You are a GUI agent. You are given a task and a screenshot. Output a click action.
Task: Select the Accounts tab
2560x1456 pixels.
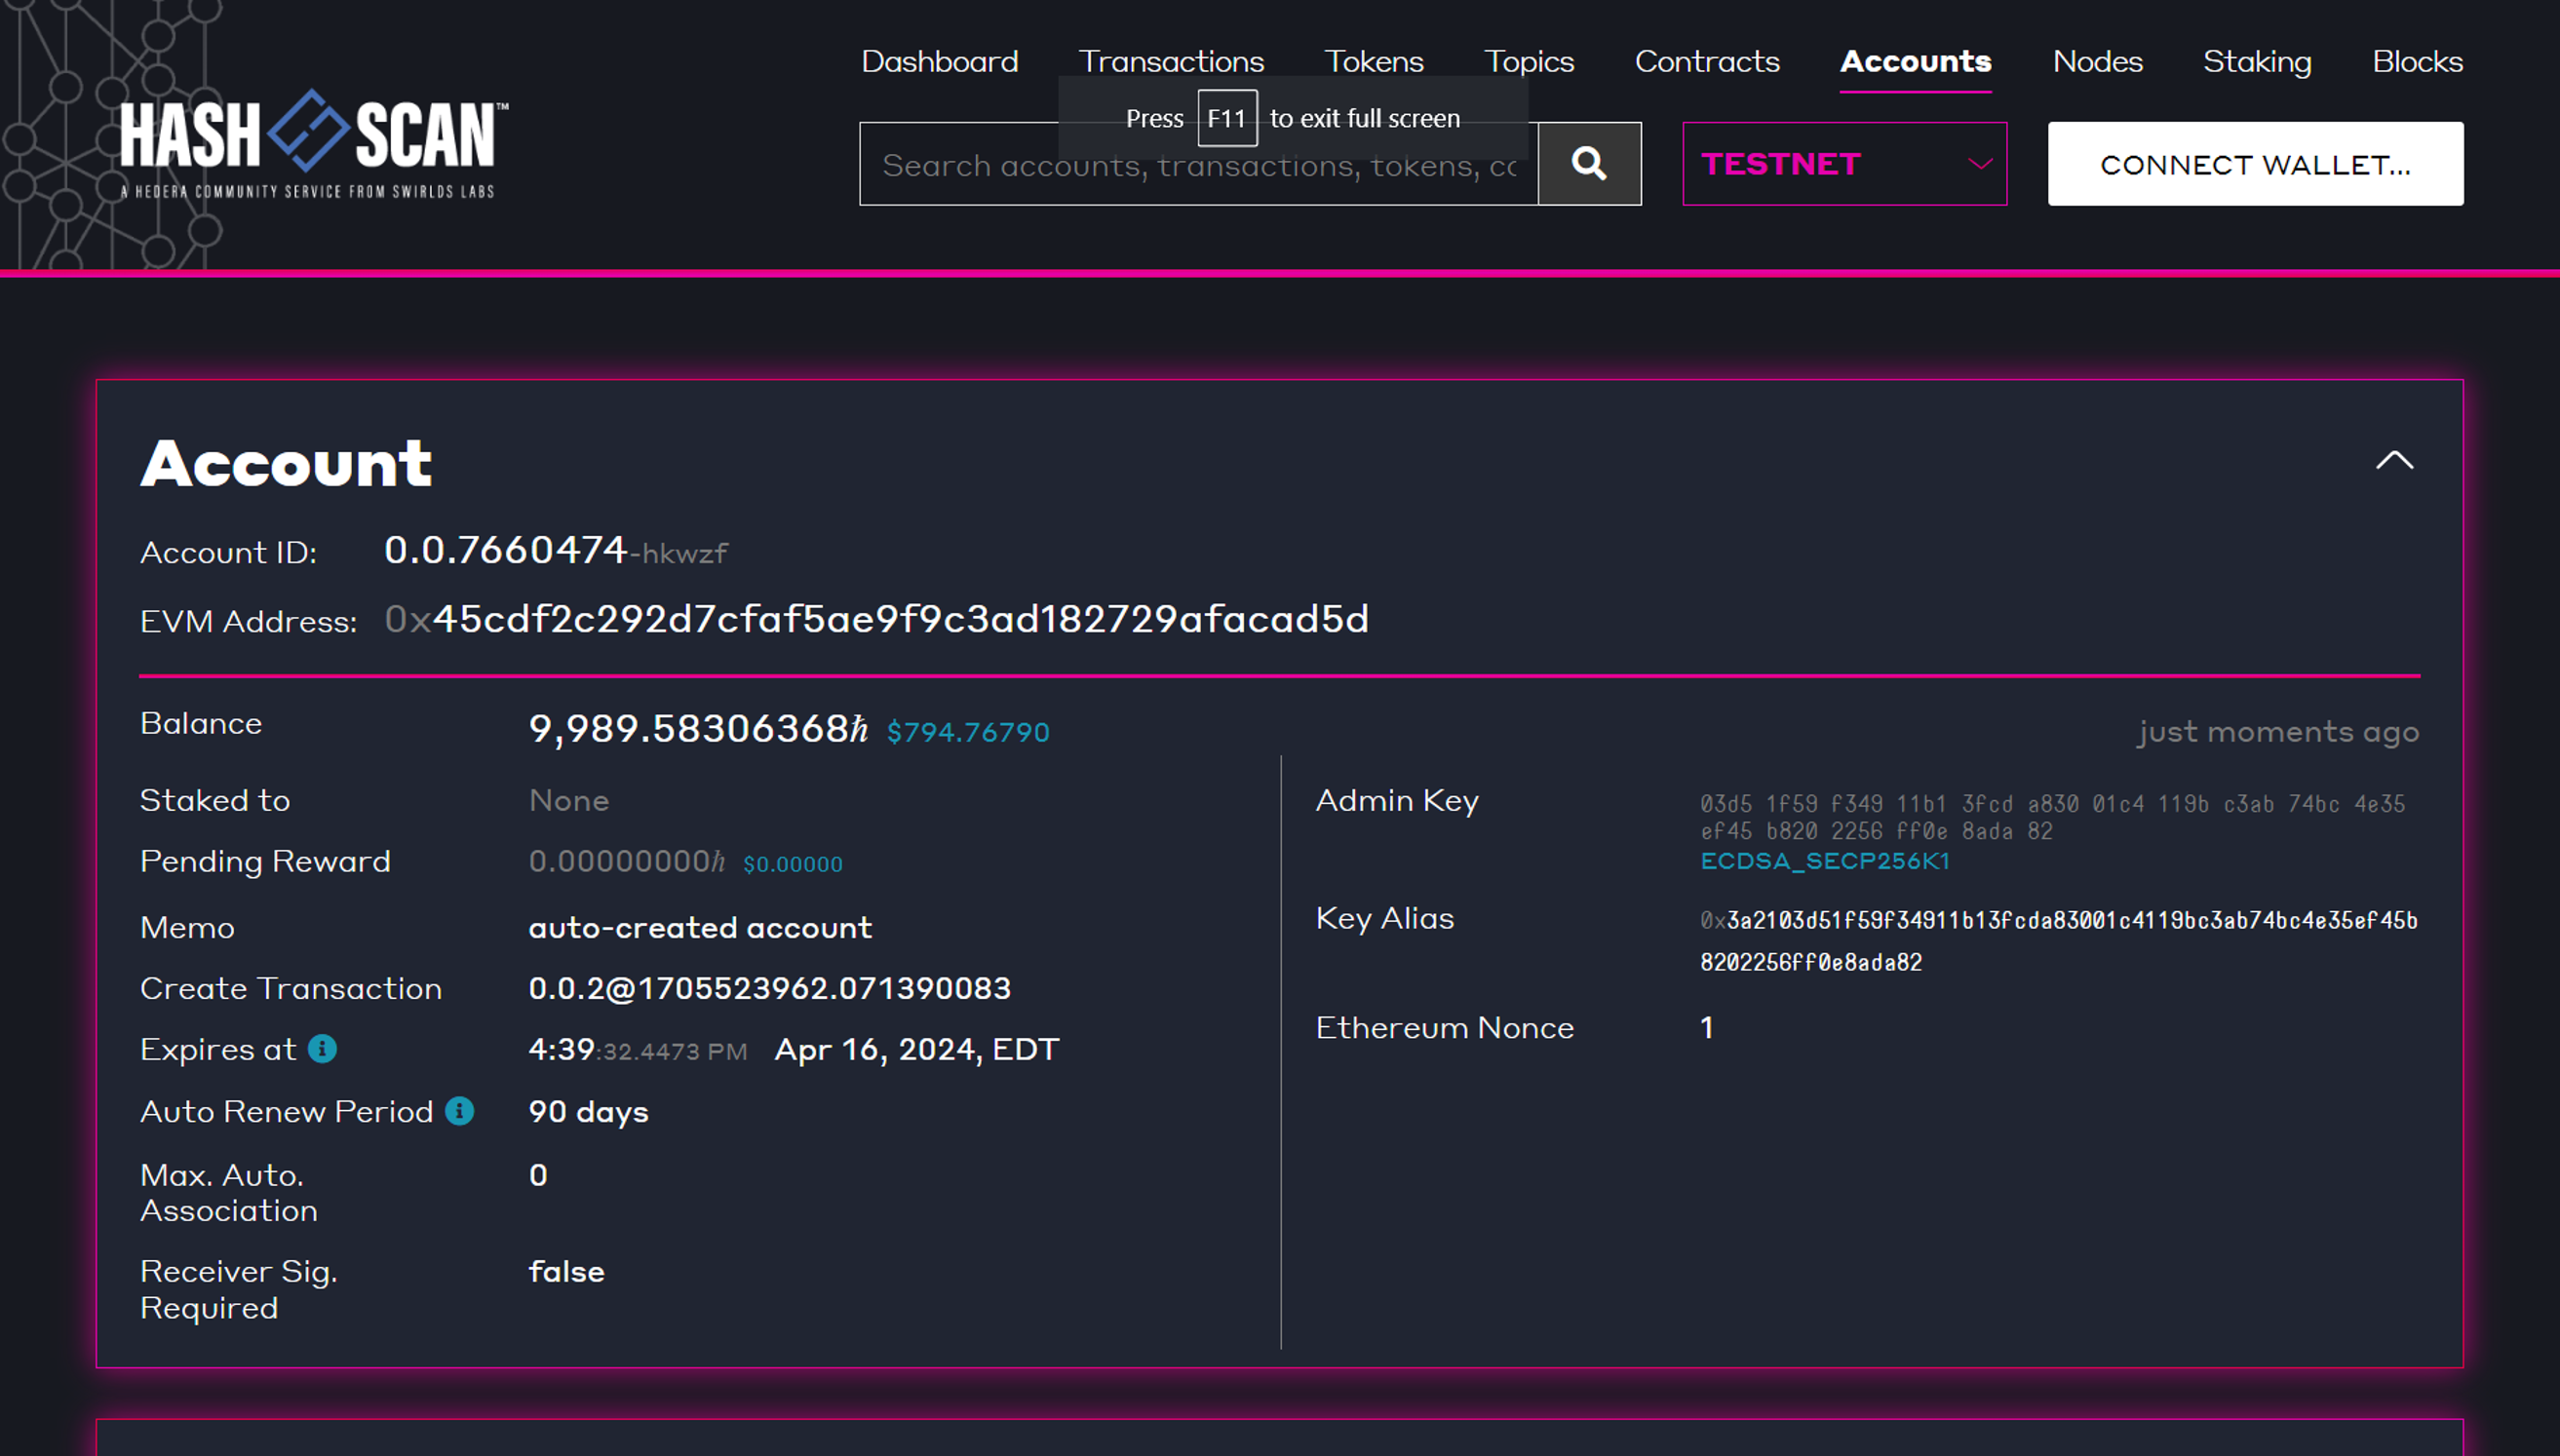click(x=1915, y=62)
